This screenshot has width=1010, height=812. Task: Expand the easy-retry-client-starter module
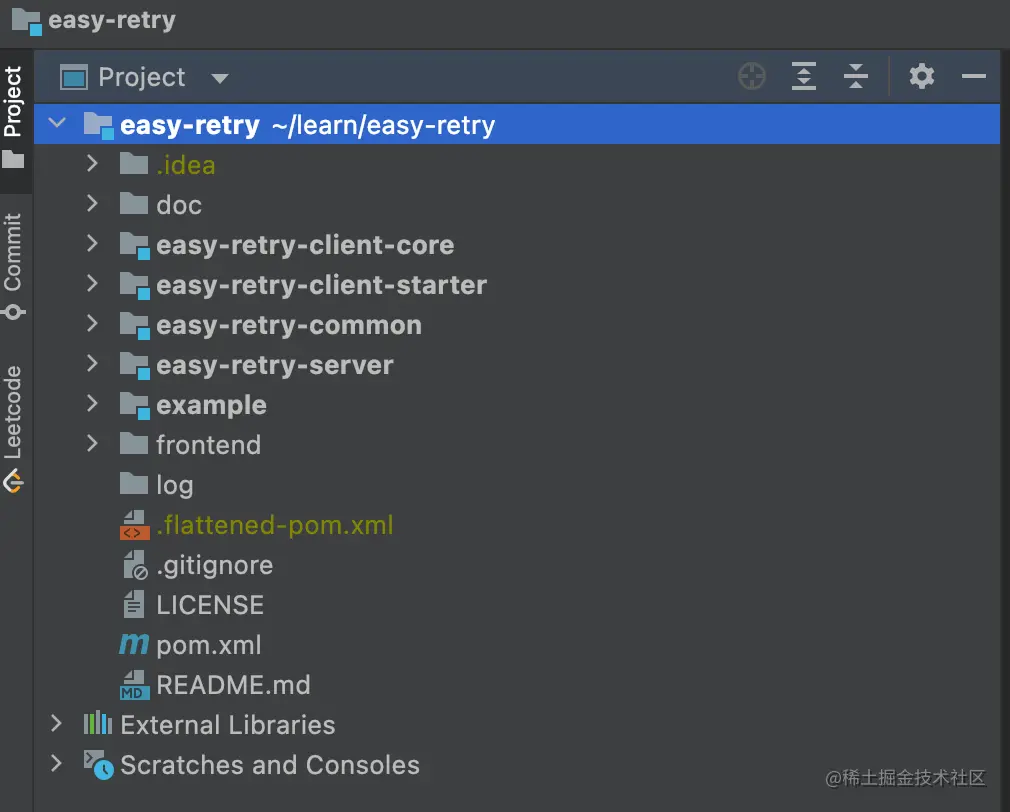click(92, 283)
